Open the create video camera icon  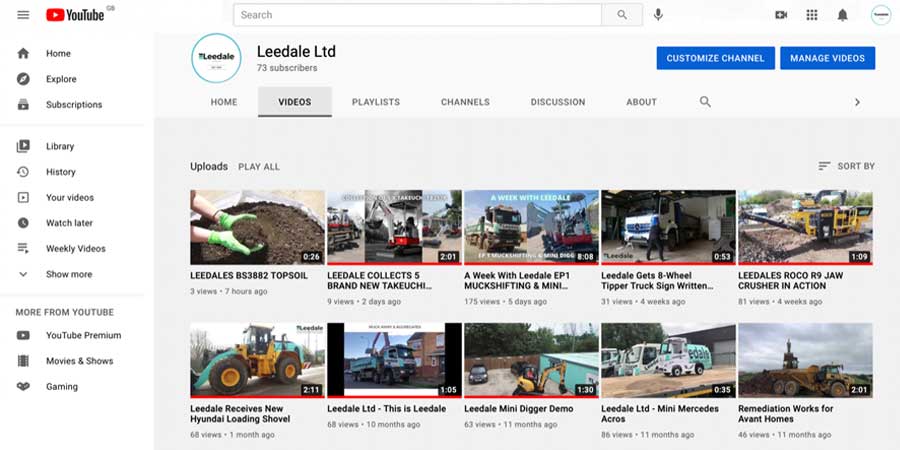[781, 15]
